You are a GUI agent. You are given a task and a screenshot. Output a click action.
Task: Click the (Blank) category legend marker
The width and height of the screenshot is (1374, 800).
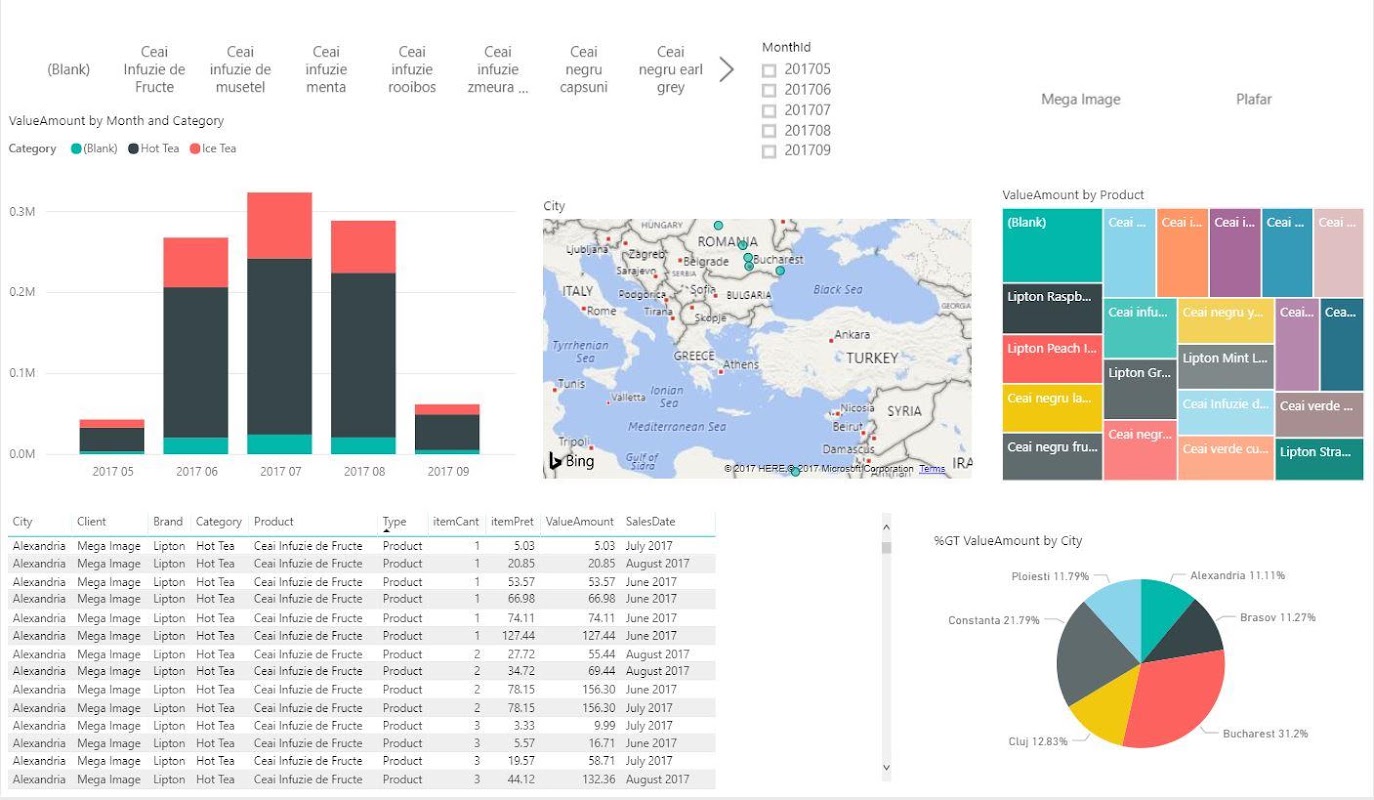76,149
